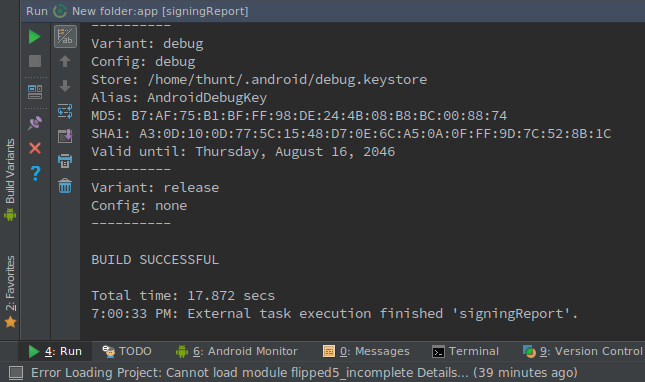
Task: Open the Terminal tool window
Action: (x=465, y=351)
